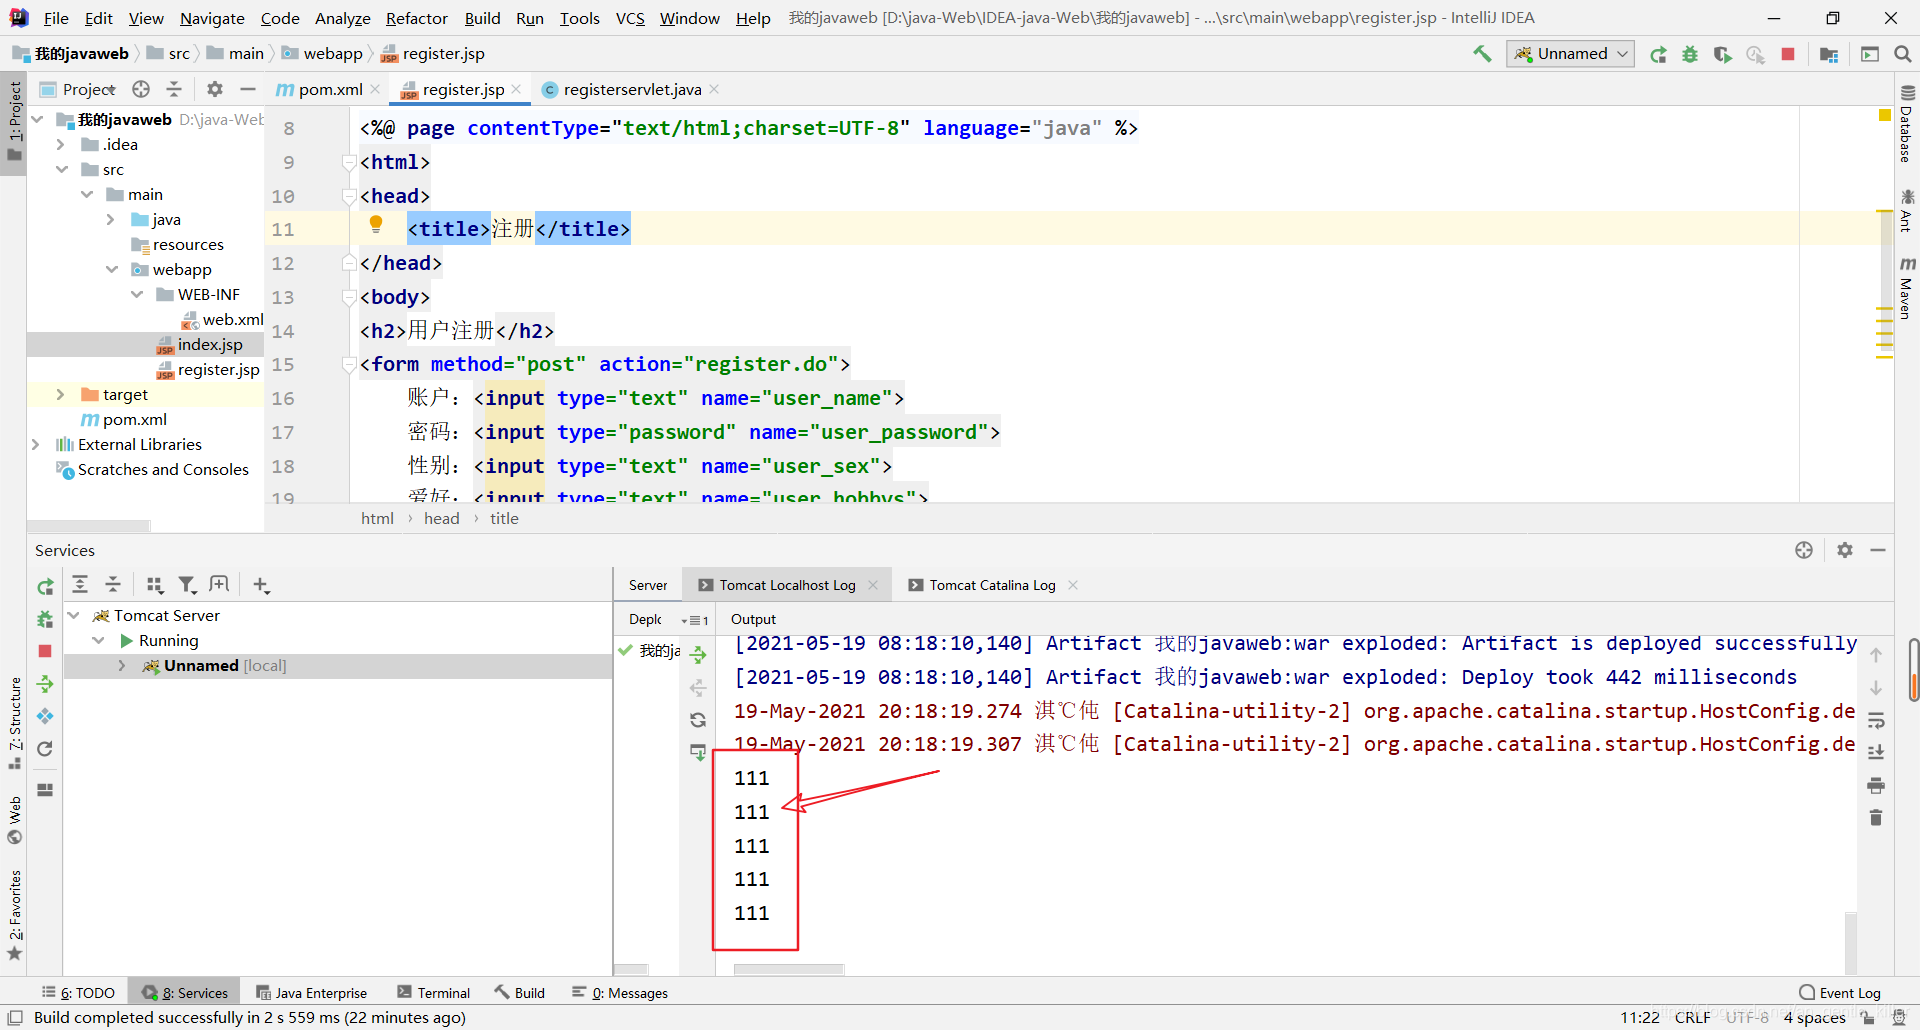This screenshot has height=1030, width=1920.
Task: Toggle the Database tool window tab
Action: [1907, 125]
